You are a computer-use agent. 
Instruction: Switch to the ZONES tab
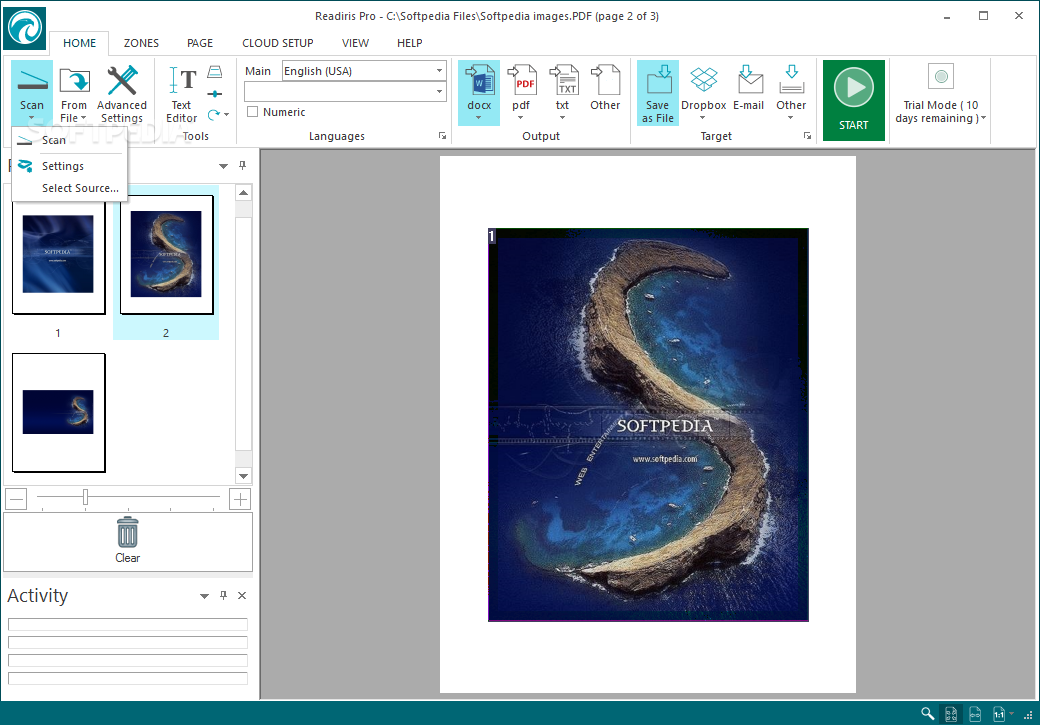point(141,43)
